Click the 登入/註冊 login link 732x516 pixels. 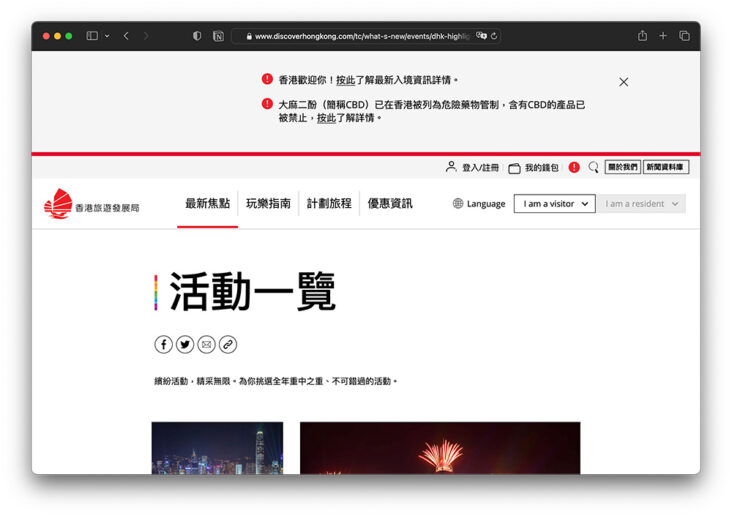point(472,168)
